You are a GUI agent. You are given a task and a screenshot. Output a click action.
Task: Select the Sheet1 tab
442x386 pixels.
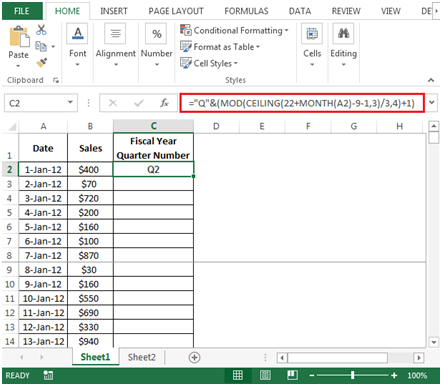(x=95, y=357)
